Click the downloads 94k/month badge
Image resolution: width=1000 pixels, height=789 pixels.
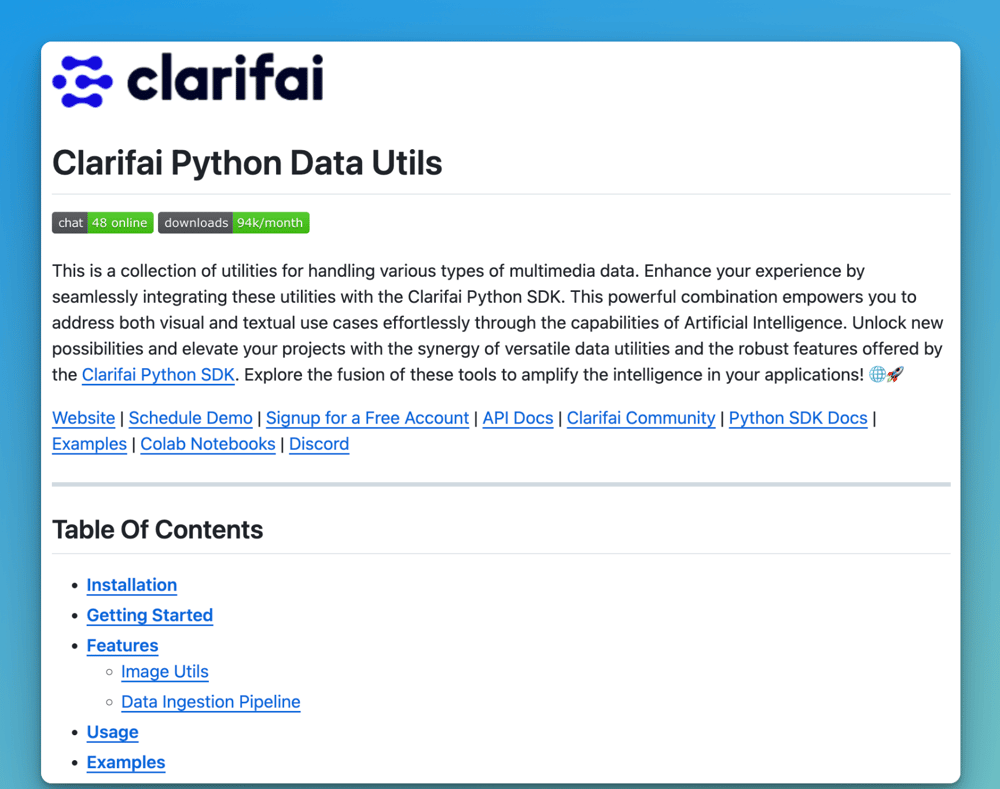tap(233, 223)
